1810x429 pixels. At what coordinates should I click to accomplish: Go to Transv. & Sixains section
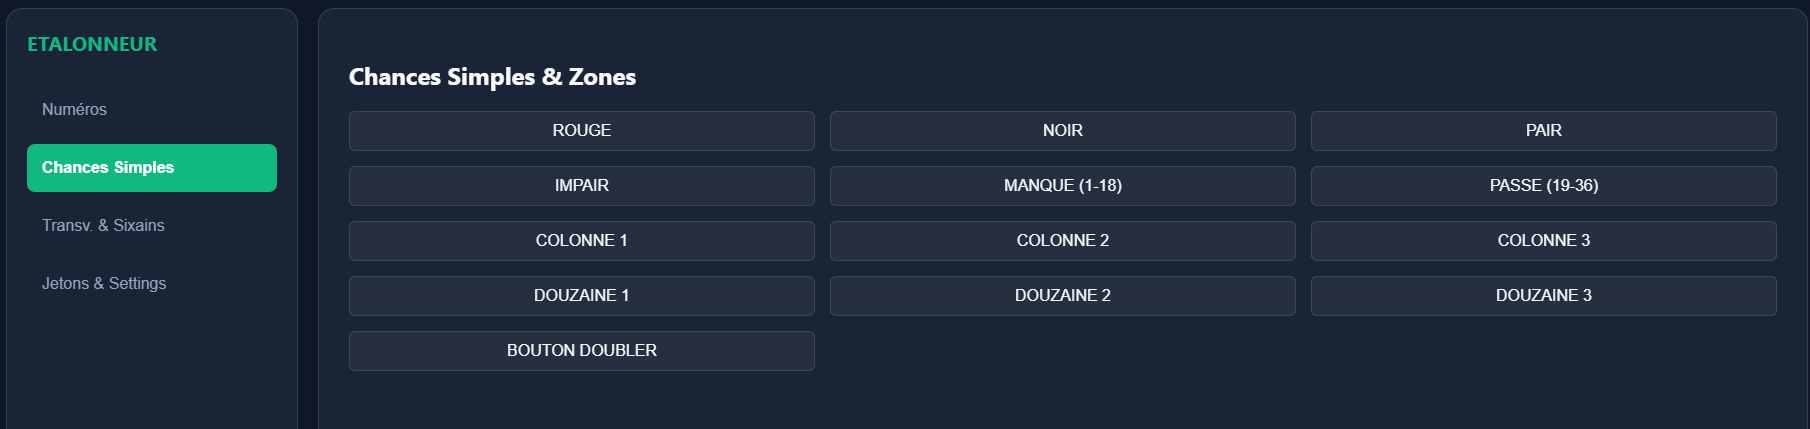103,226
